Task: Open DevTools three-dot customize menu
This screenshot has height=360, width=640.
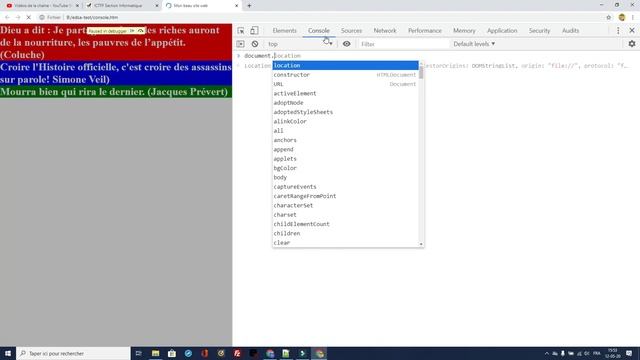Action: (x=618, y=31)
